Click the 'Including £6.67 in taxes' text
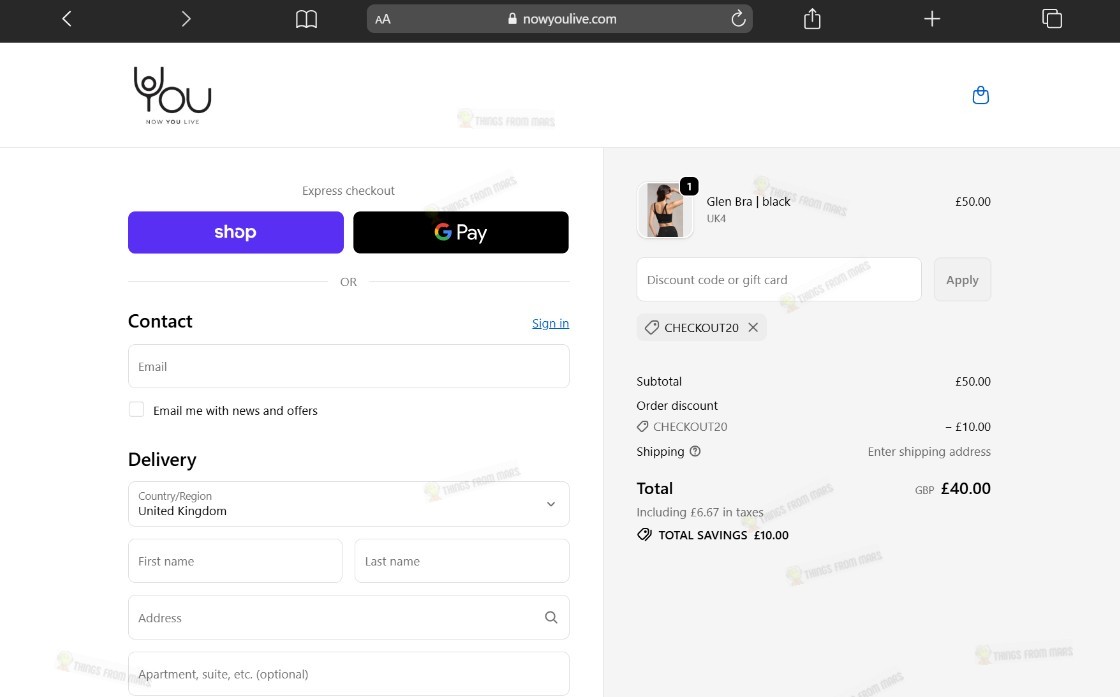Image resolution: width=1120 pixels, height=697 pixels. [700, 512]
